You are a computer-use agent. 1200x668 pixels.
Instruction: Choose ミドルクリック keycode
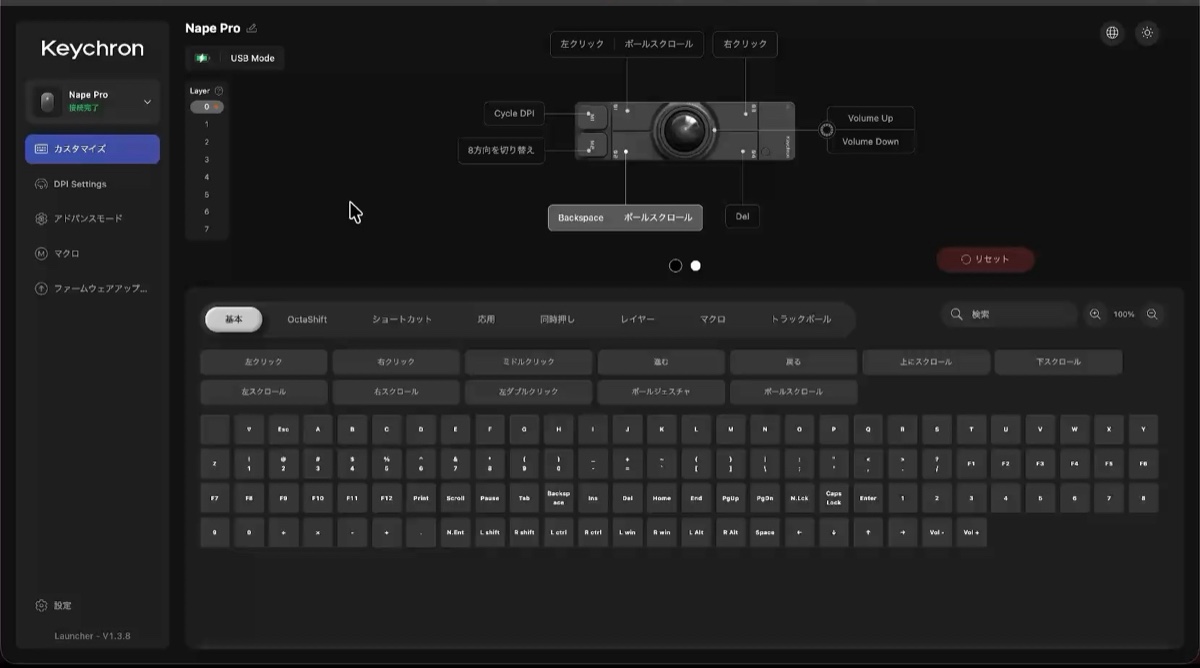[x=529, y=362]
